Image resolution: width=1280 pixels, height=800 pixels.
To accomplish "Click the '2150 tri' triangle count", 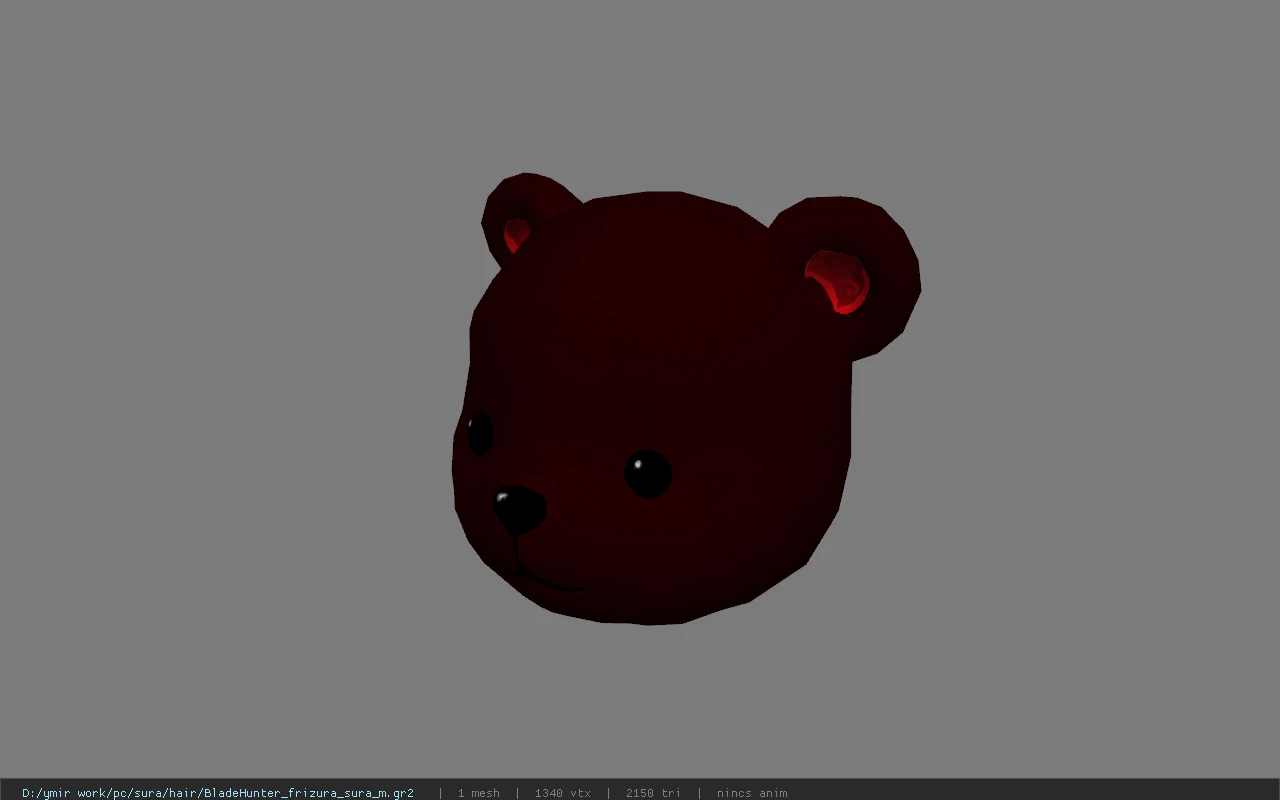I will pyautogui.click(x=653, y=793).
